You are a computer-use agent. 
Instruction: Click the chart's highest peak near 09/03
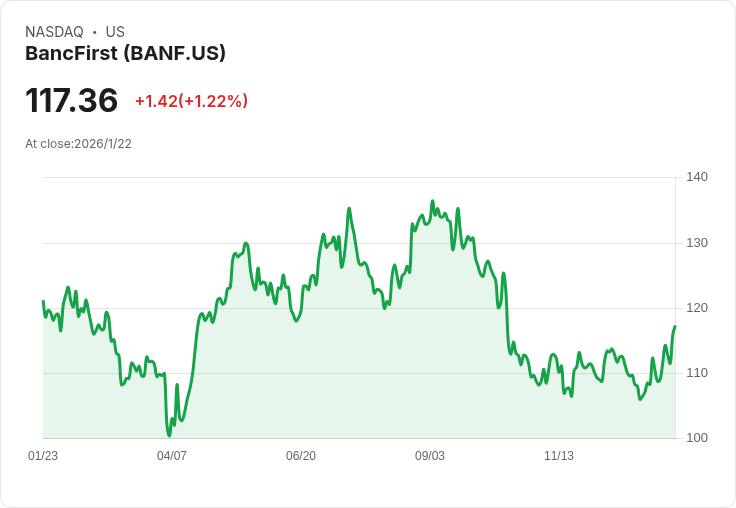coord(432,201)
